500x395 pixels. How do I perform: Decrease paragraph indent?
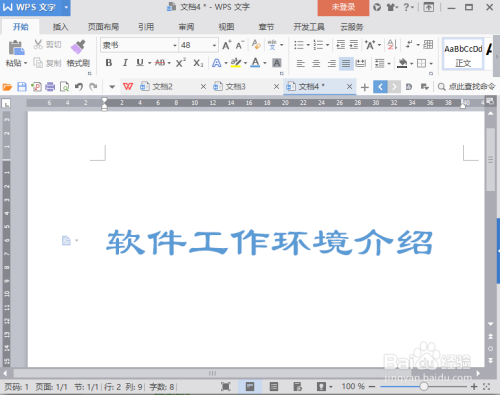[340, 44]
